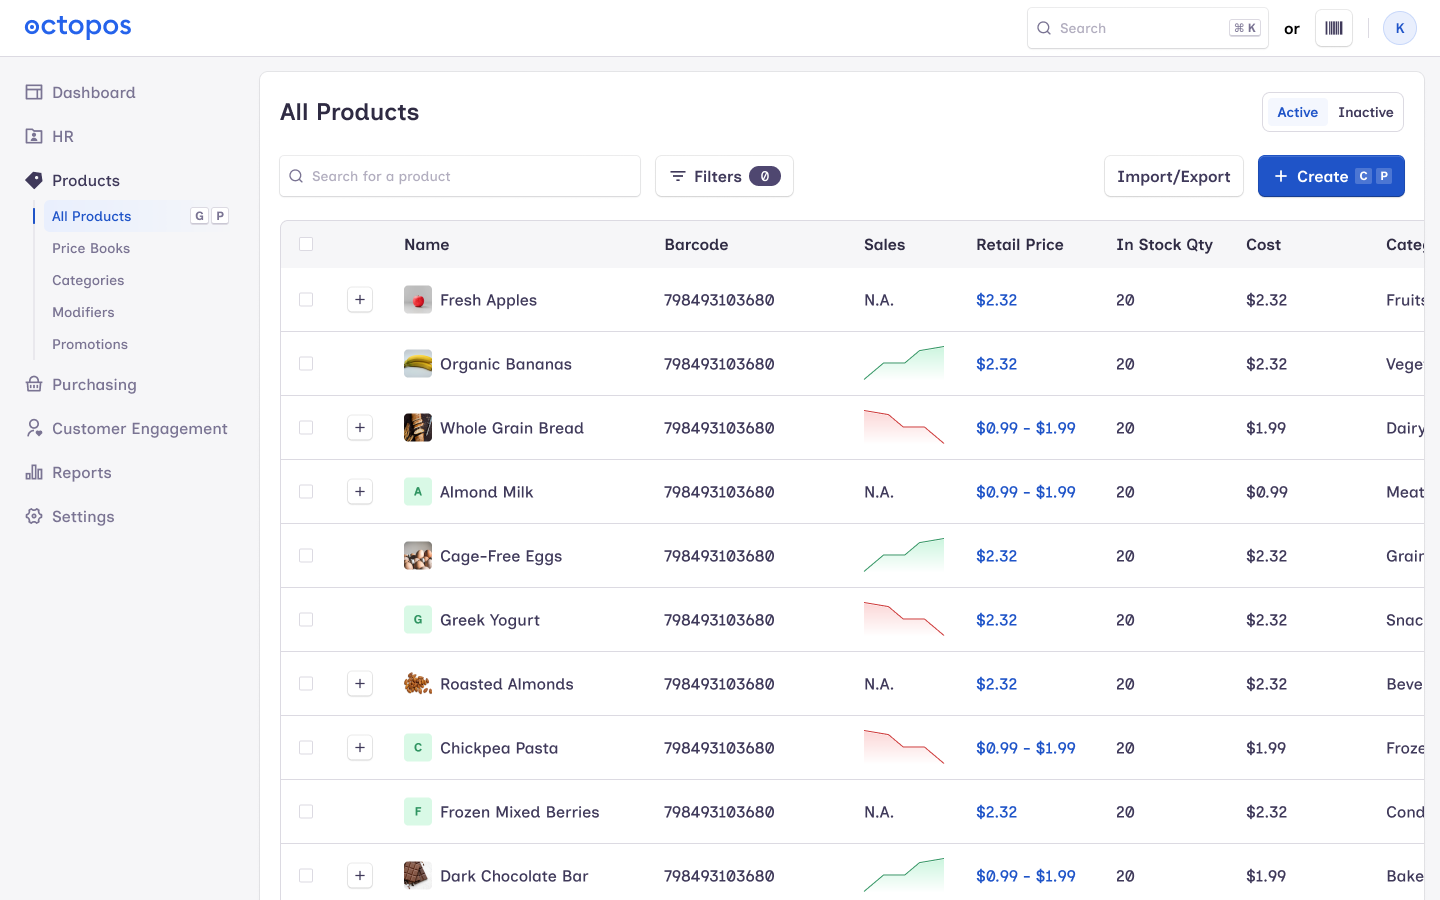Focus the global Search field
Screen dimensions: 1440x900
[x=1148, y=28]
